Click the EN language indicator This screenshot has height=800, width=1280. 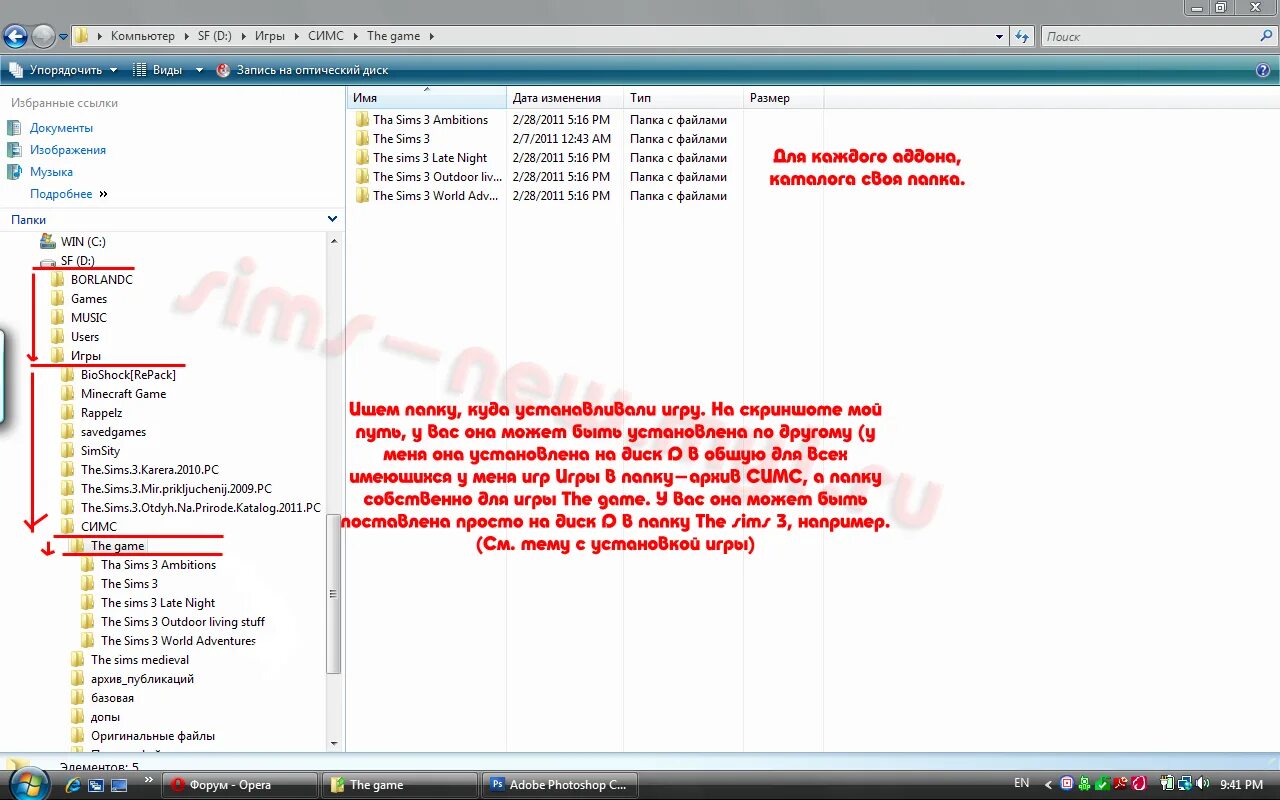click(x=1021, y=783)
